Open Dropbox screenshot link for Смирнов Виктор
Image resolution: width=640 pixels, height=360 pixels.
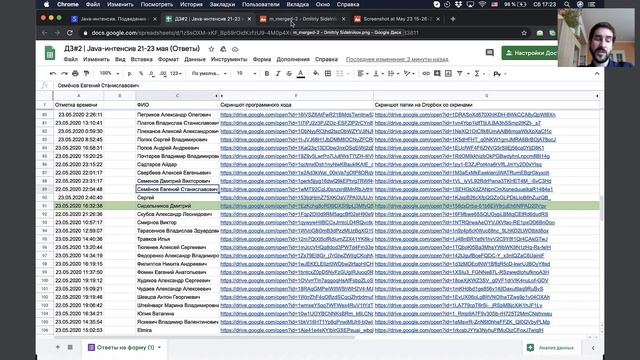pos(465,222)
